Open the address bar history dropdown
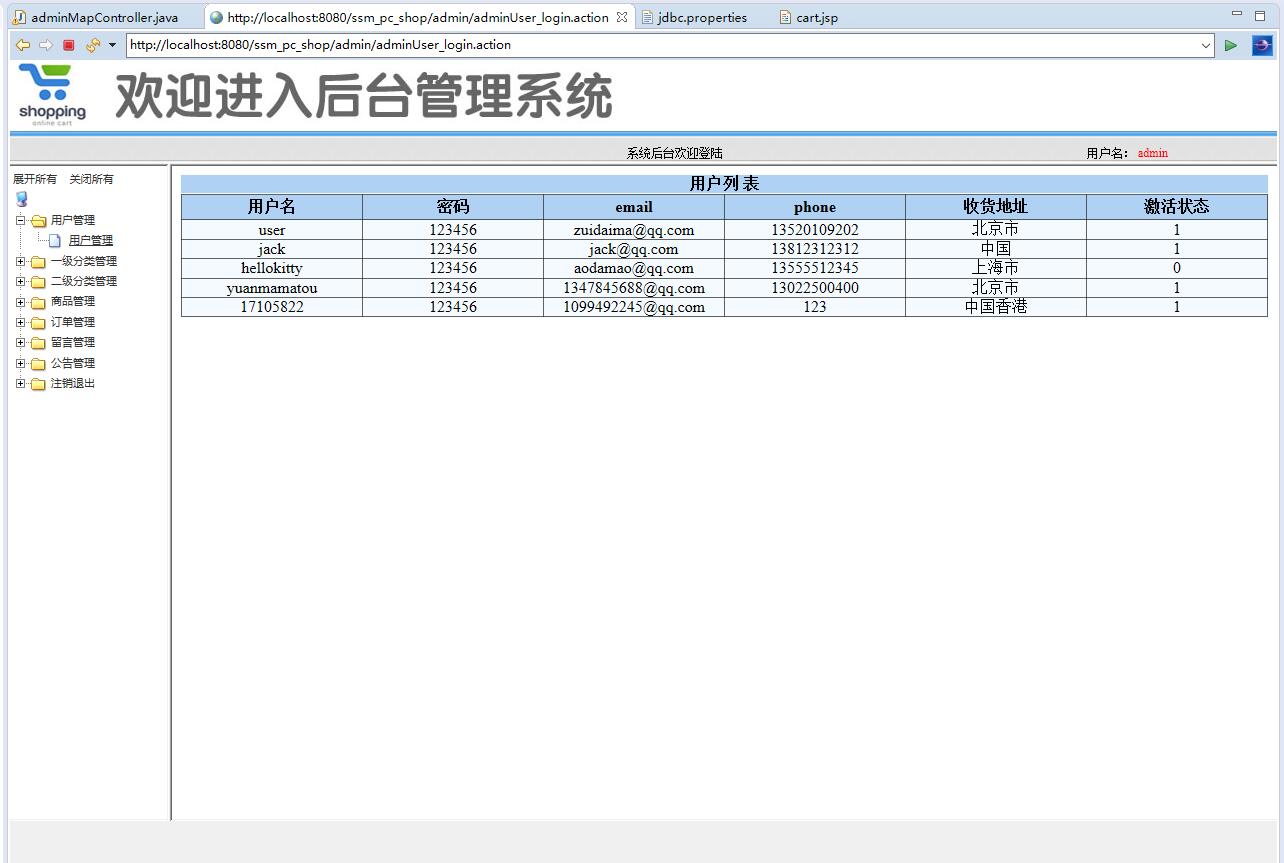Viewport: 1284px width, 863px height. point(1204,45)
